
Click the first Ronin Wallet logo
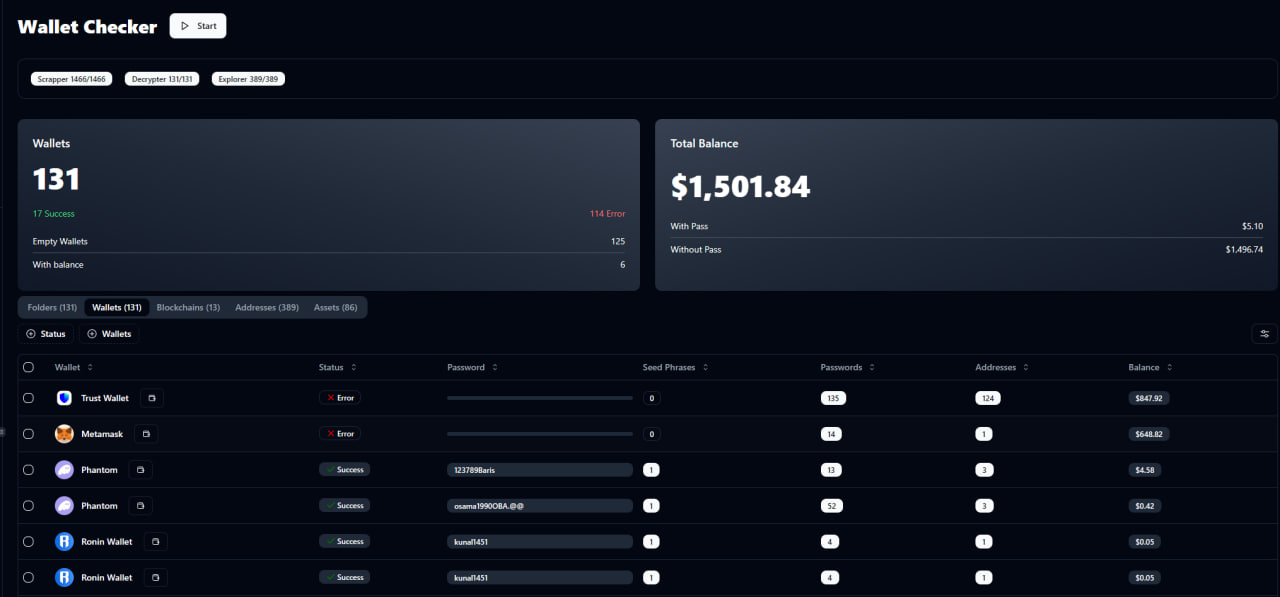point(64,542)
